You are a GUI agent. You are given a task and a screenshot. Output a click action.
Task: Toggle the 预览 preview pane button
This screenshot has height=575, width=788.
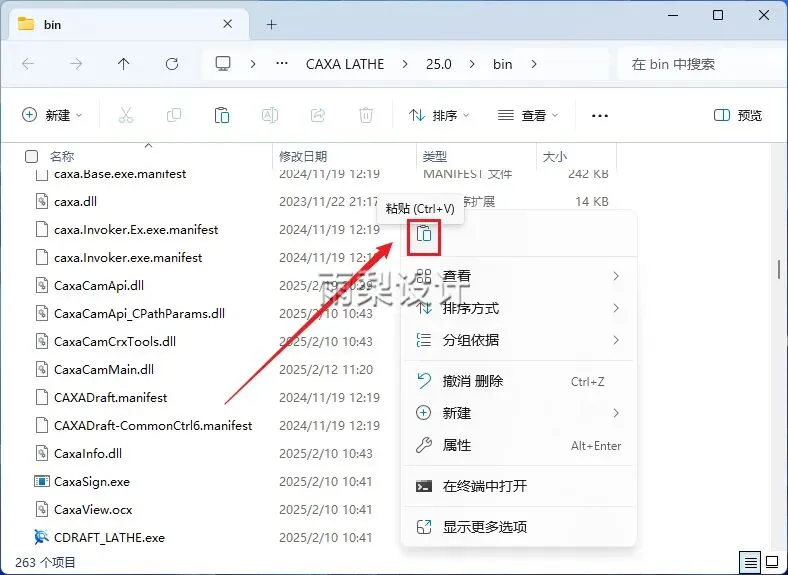(738, 116)
